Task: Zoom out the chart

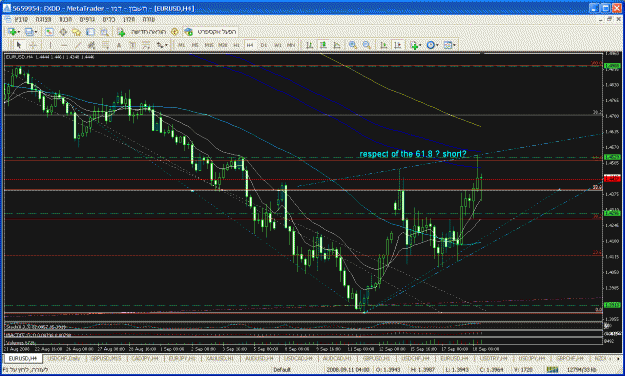Action: click(x=367, y=45)
